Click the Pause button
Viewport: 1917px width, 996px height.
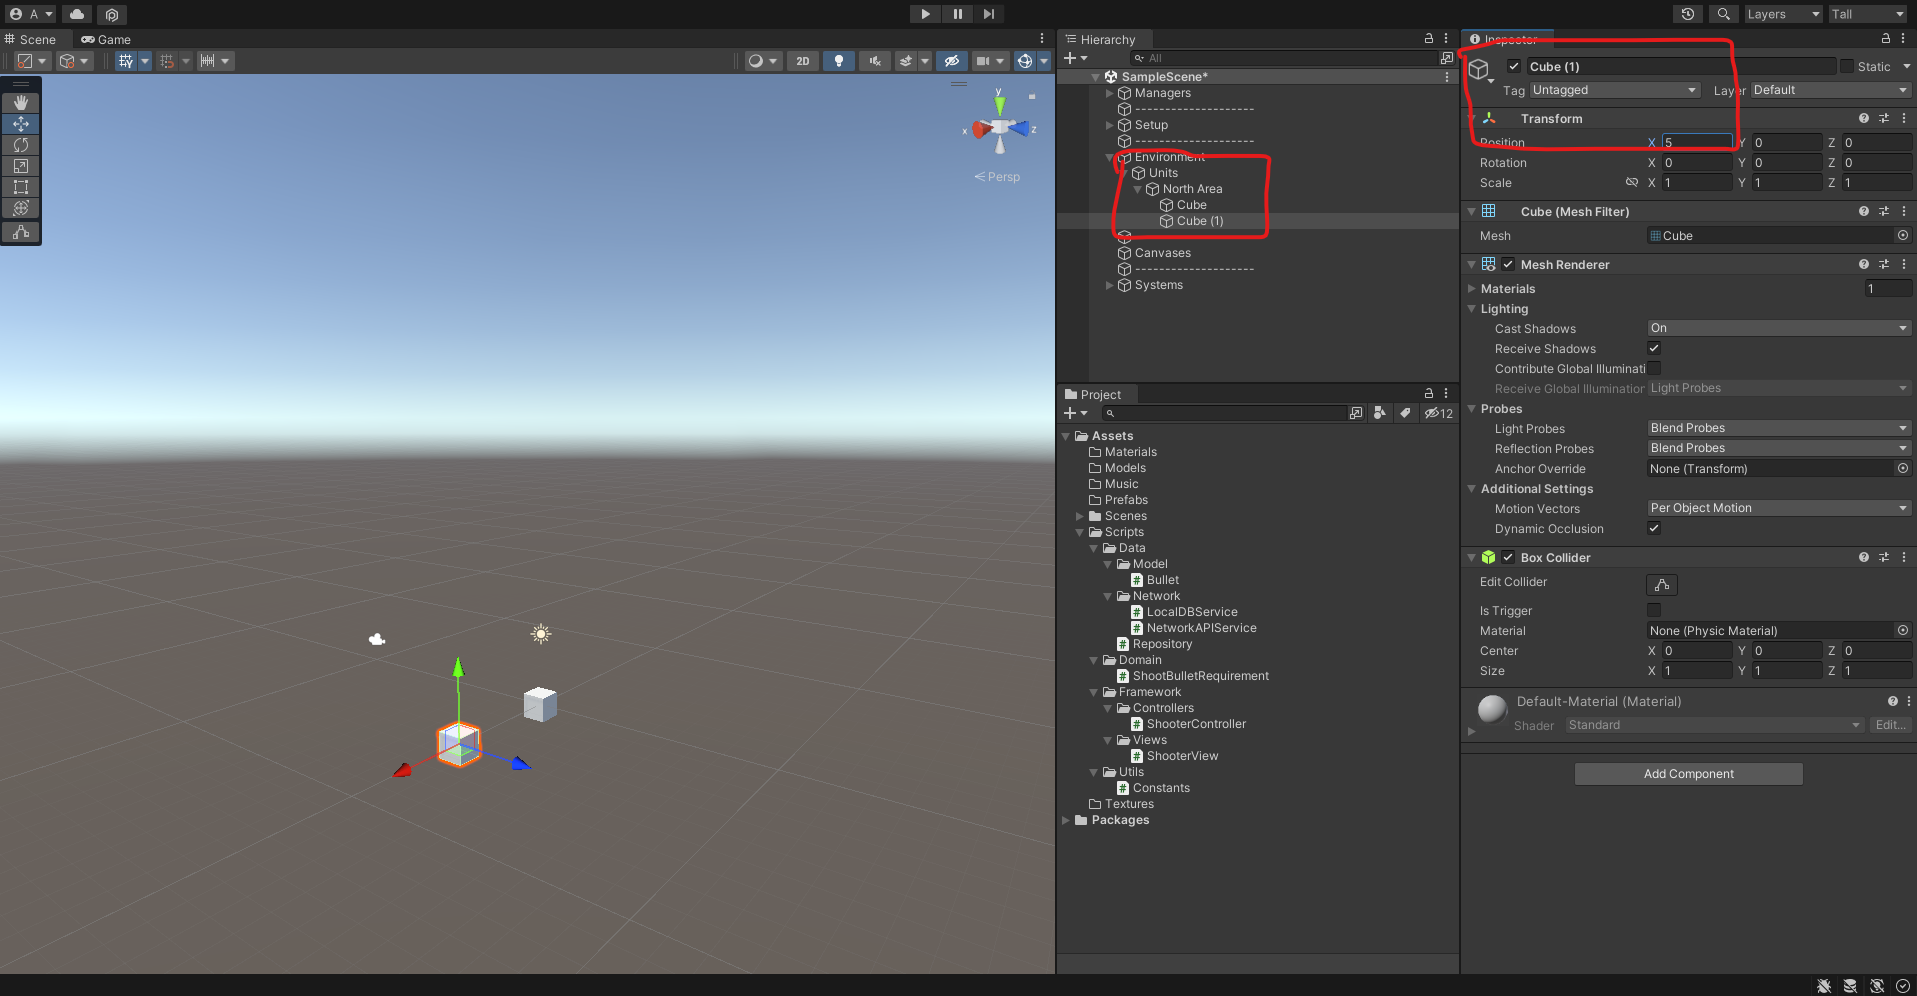[x=957, y=14]
